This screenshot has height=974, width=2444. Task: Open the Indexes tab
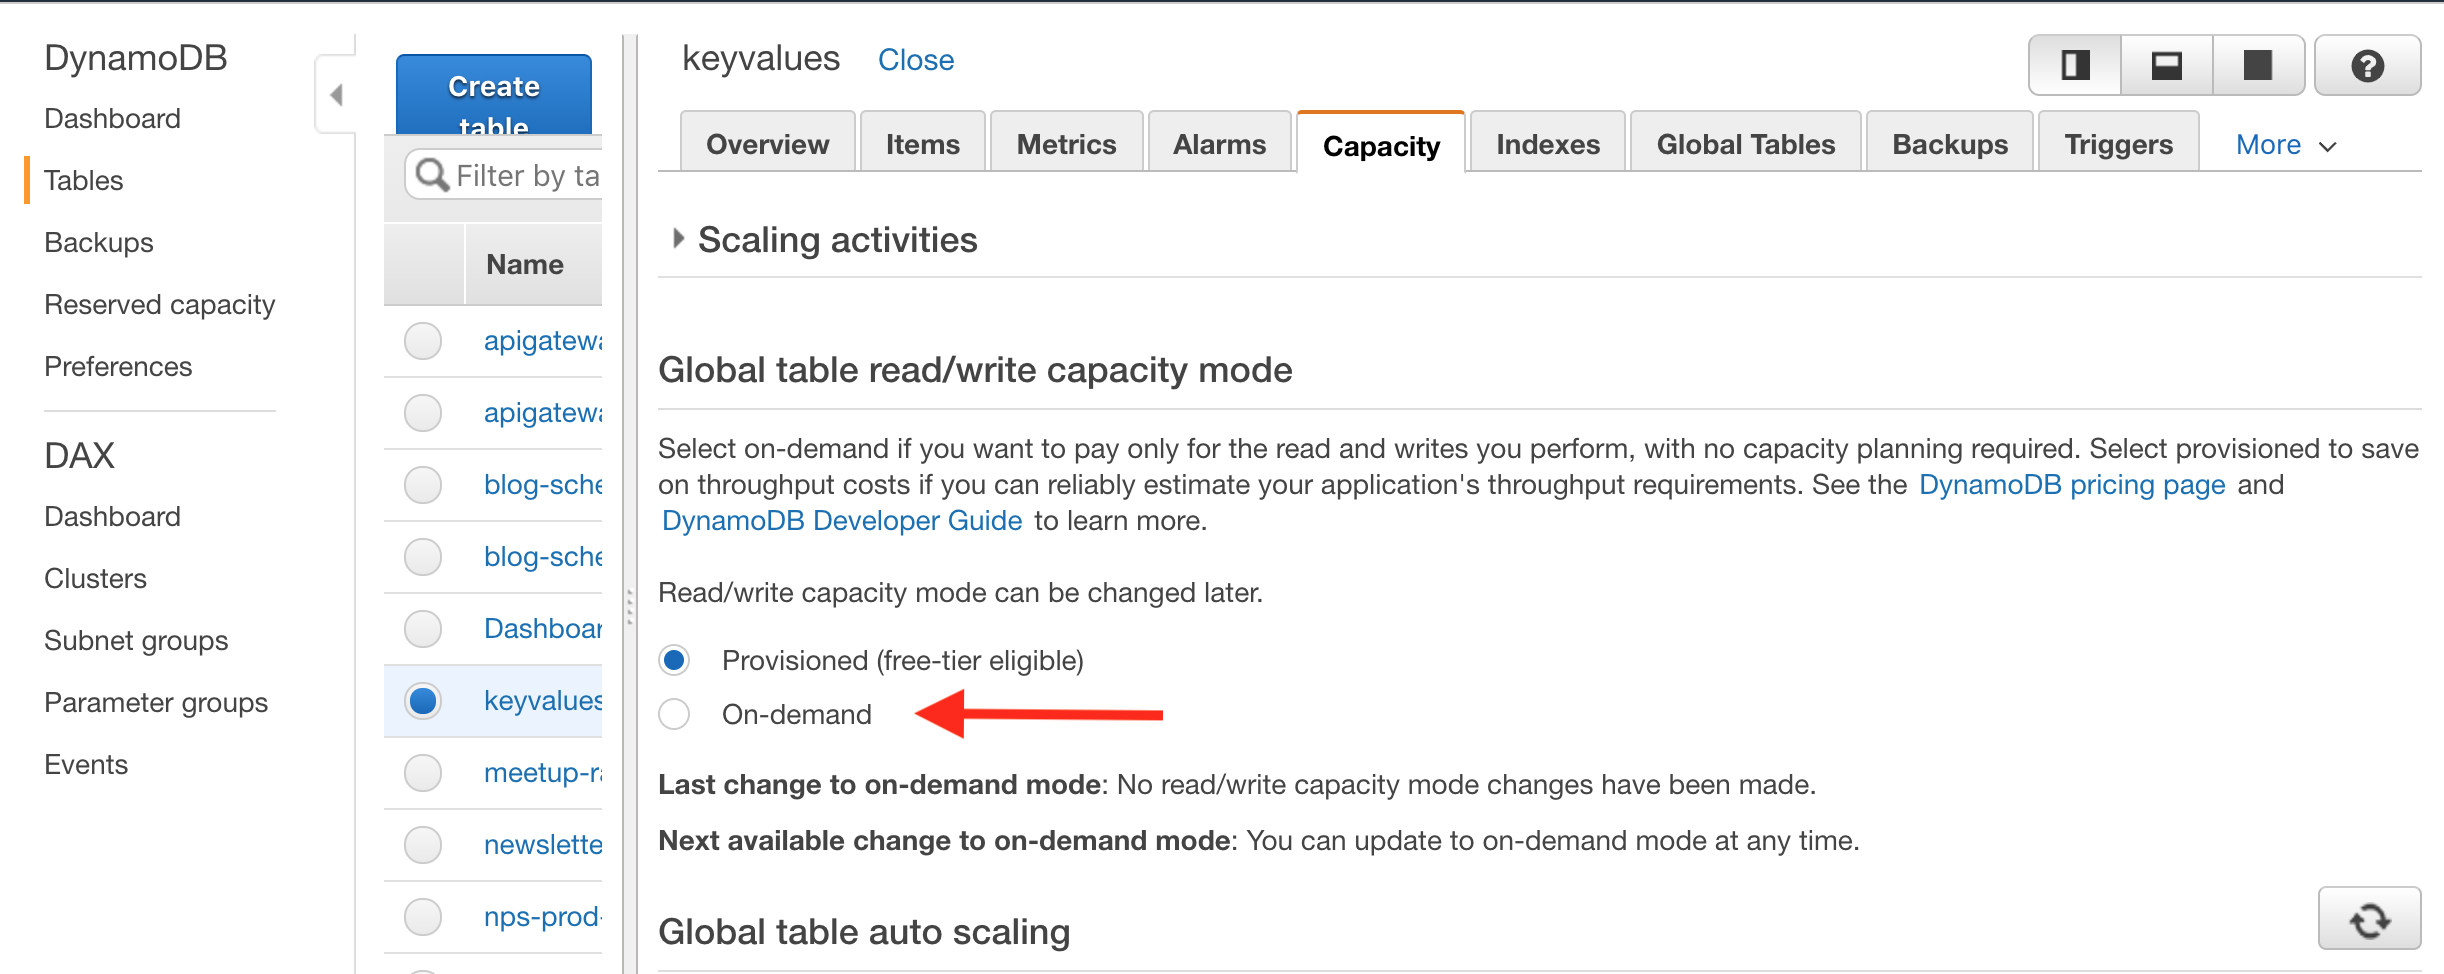click(x=1548, y=143)
